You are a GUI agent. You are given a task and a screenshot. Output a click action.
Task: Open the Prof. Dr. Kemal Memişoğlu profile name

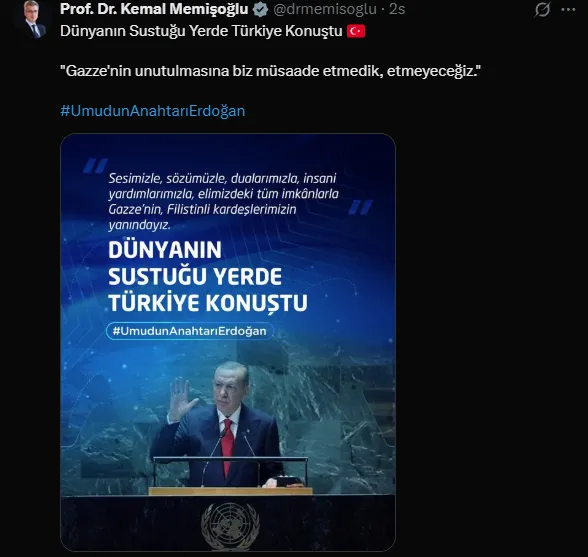click(x=154, y=9)
